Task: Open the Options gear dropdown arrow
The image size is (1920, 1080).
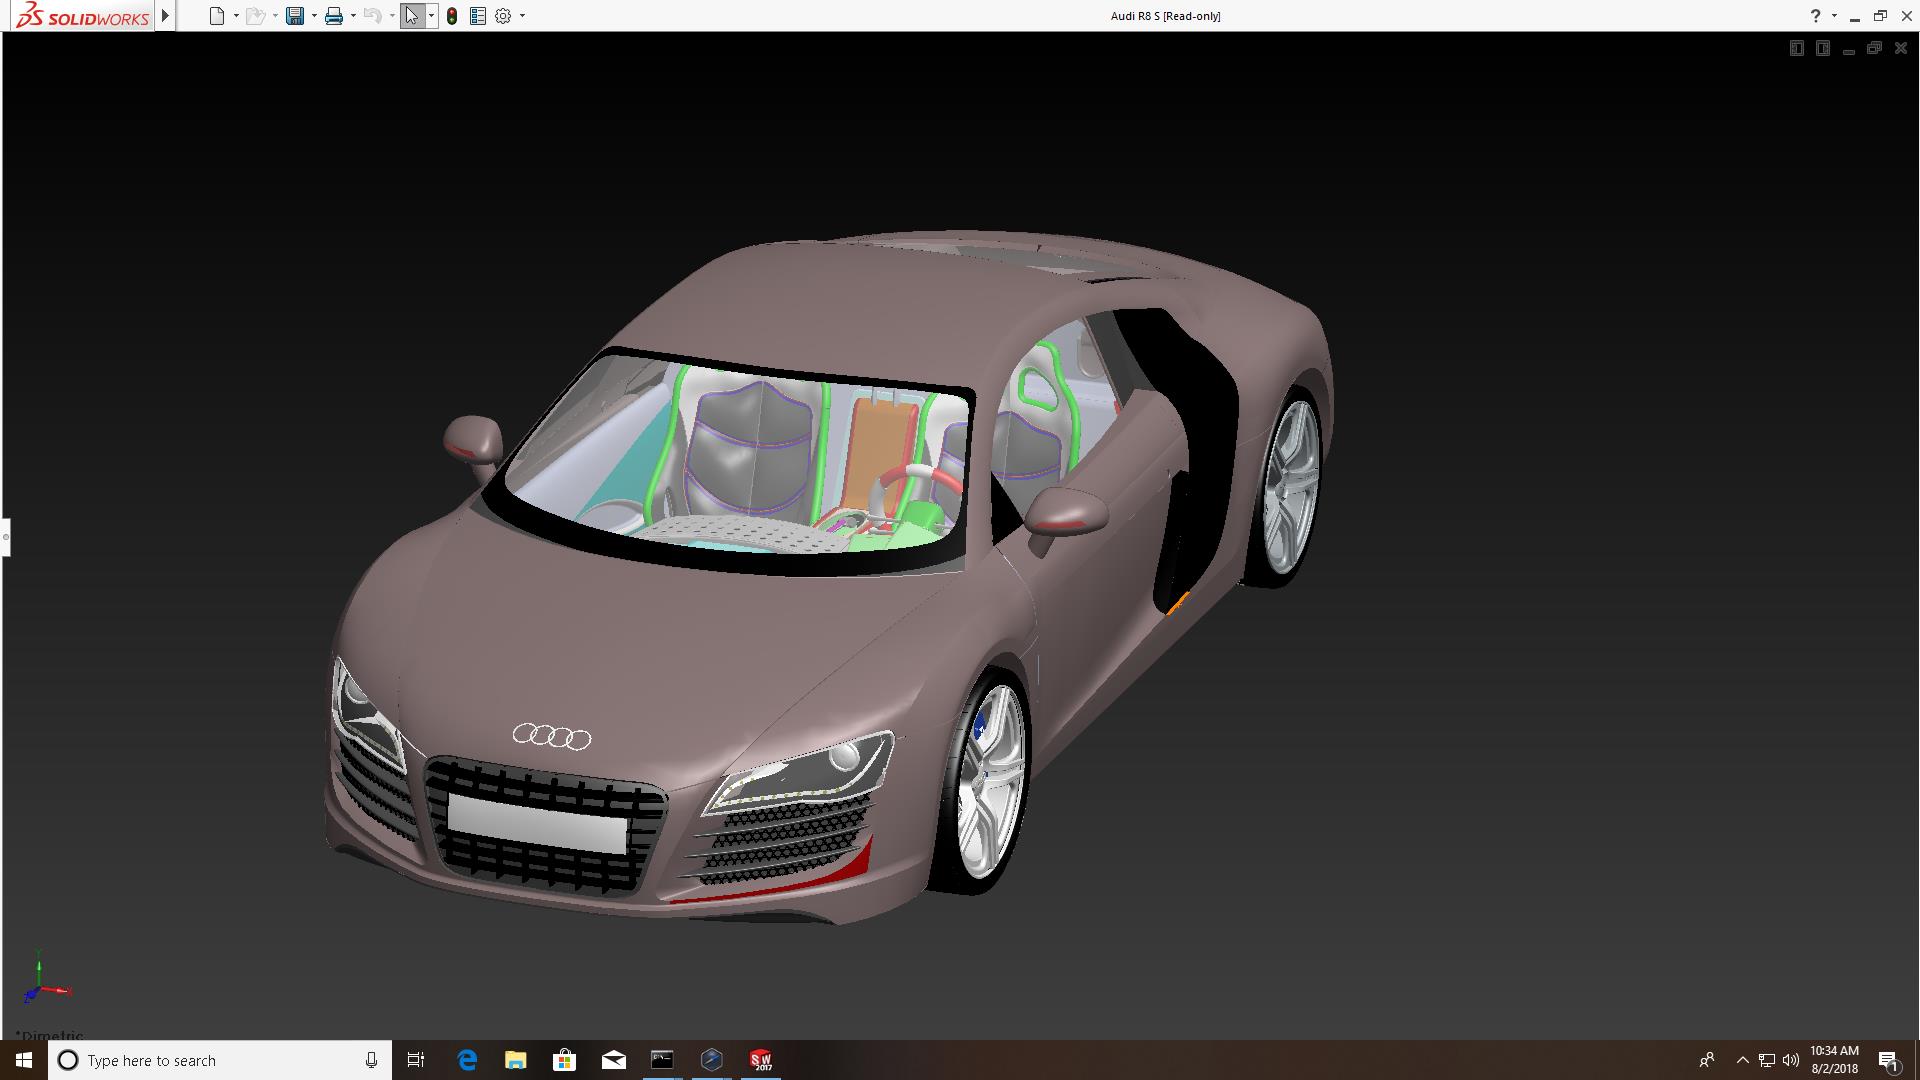Action: pyautogui.click(x=522, y=16)
